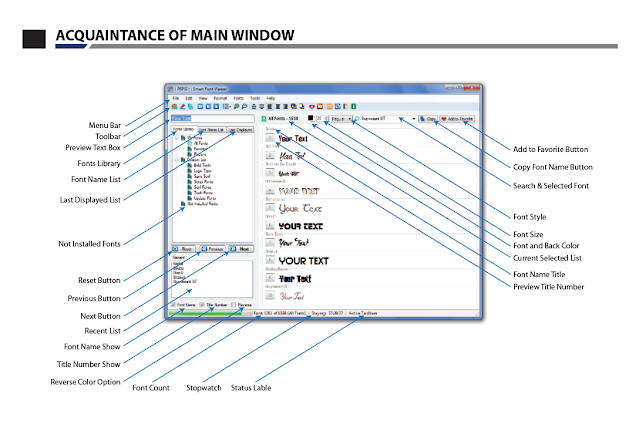The image size is (639, 434).
Task: Select Script Fonts in Custom List
Action: [203, 182]
